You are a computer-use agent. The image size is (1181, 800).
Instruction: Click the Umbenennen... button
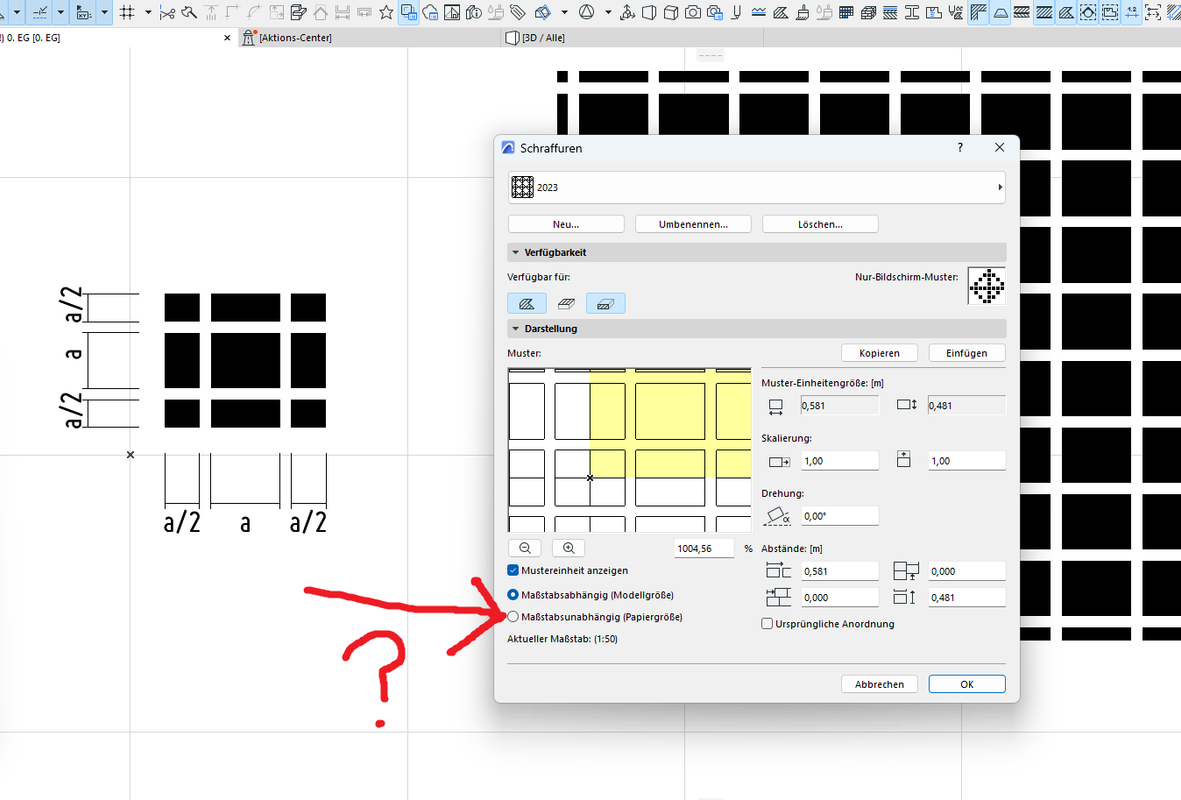click(693, 224)
